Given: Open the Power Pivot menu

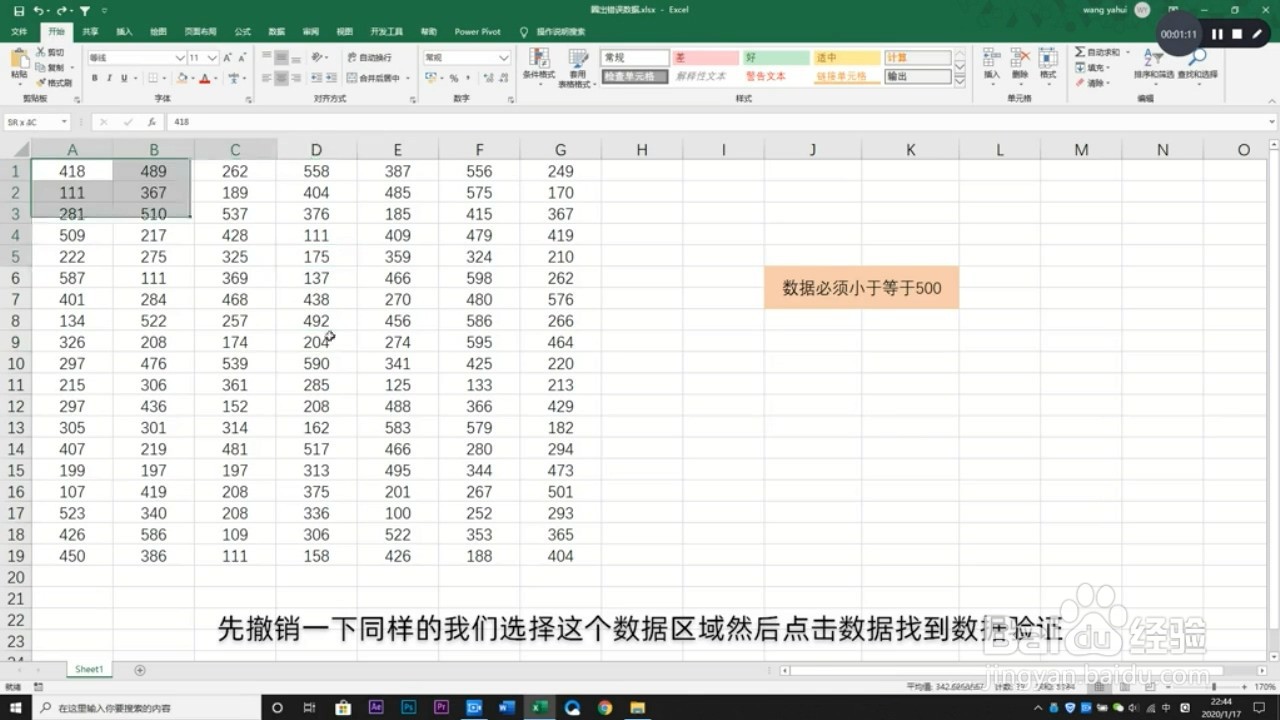Looking at the screenshot, I should pos(477,31).
